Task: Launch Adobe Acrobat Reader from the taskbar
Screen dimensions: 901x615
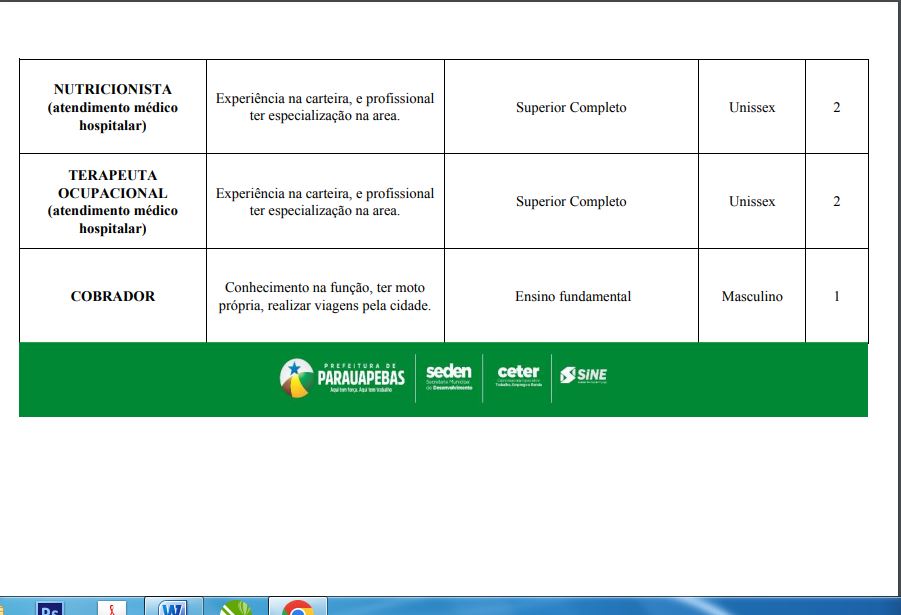Action: pos(110,607)
